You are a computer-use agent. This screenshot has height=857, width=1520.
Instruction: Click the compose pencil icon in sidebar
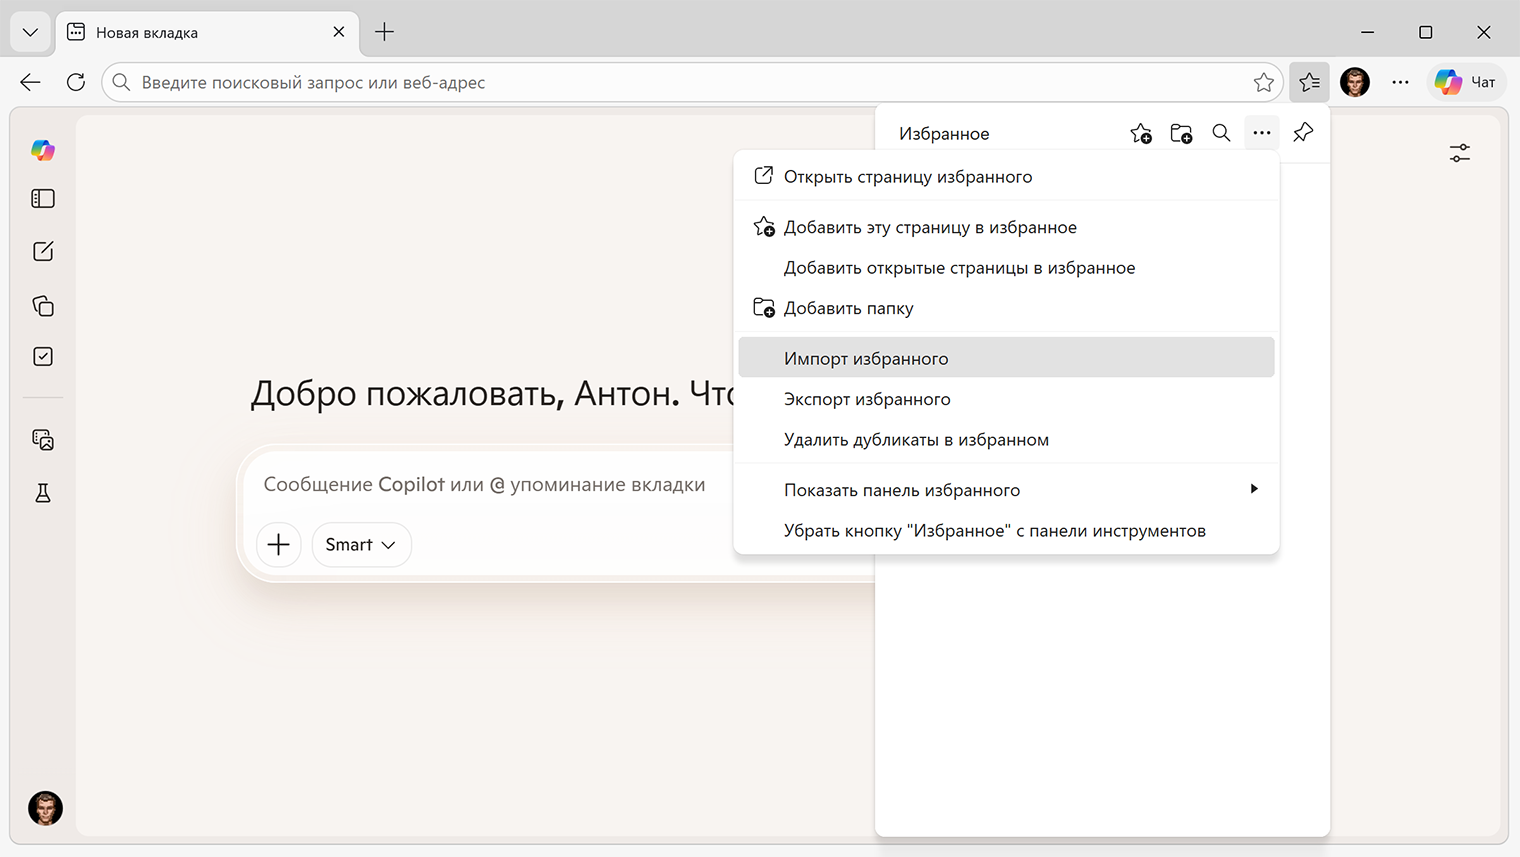tap(43, 251)
